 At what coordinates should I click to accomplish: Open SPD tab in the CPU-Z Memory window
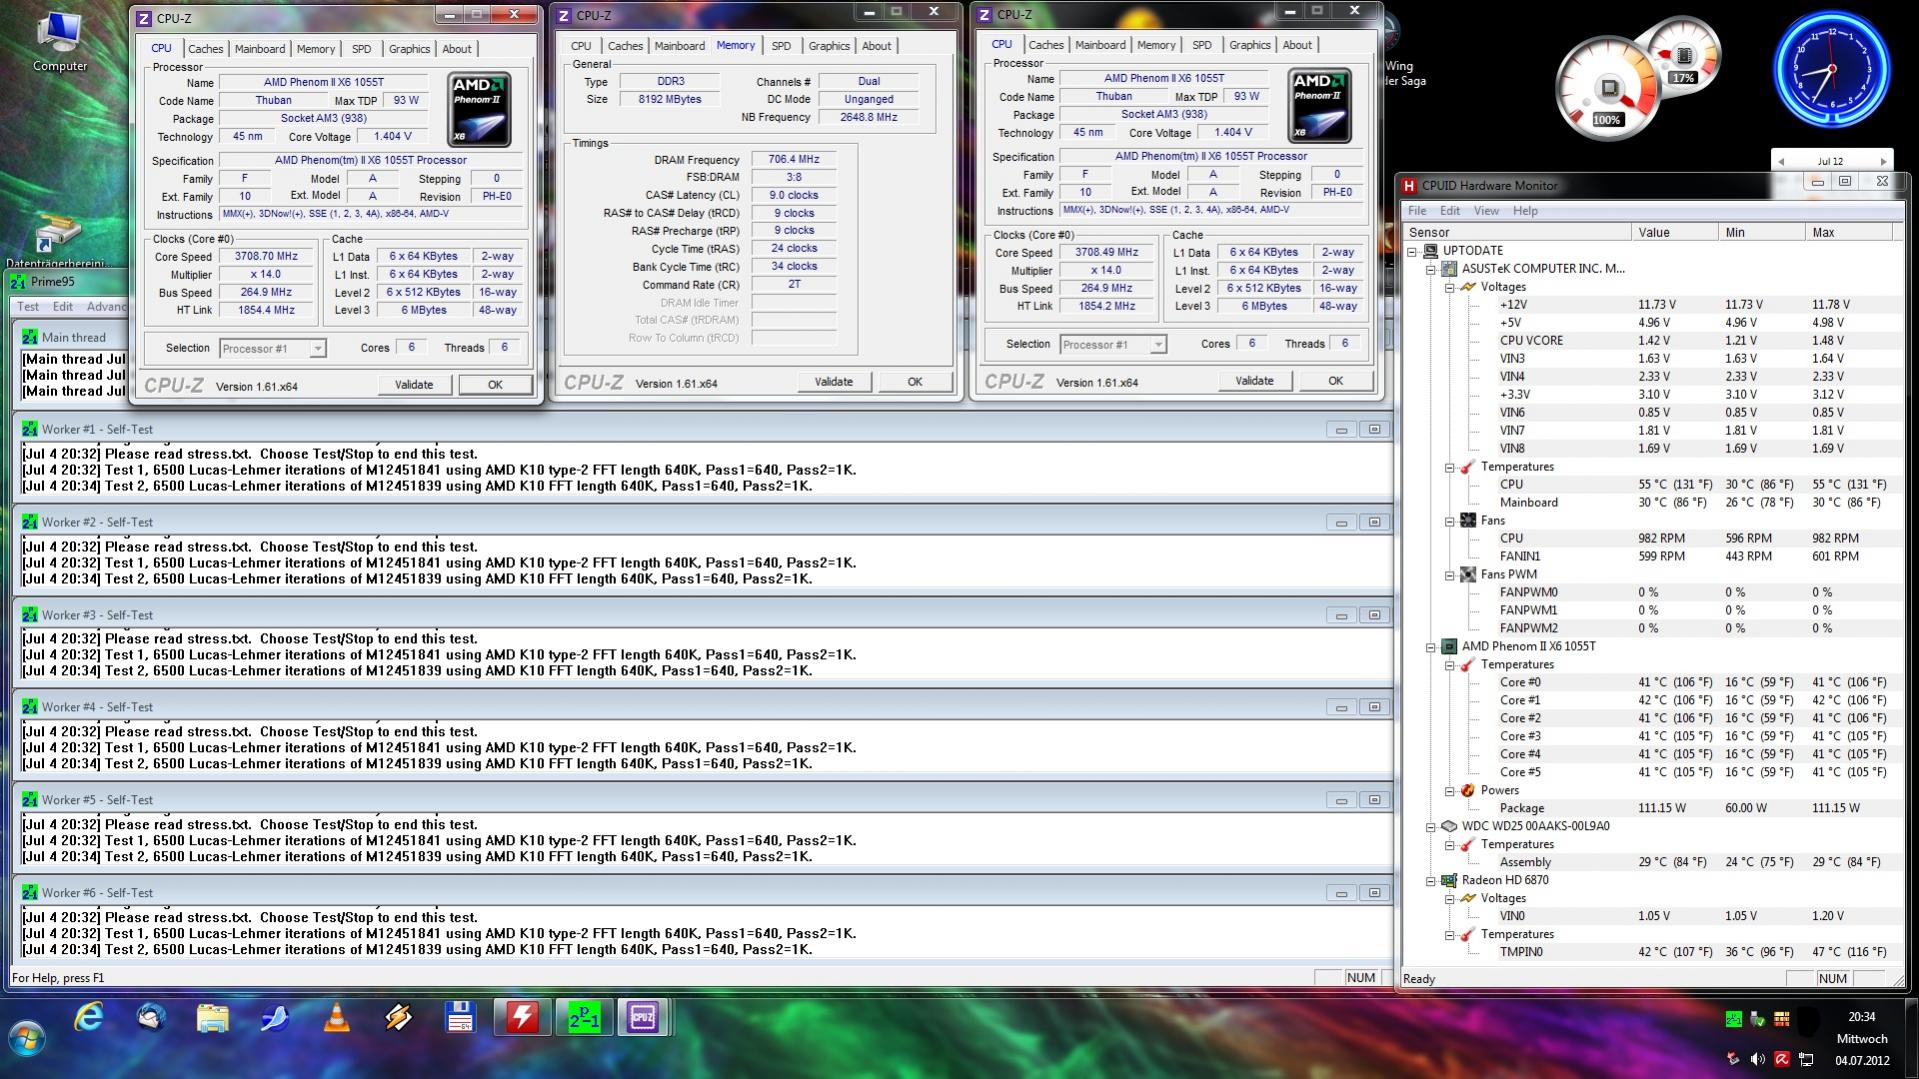781,46
